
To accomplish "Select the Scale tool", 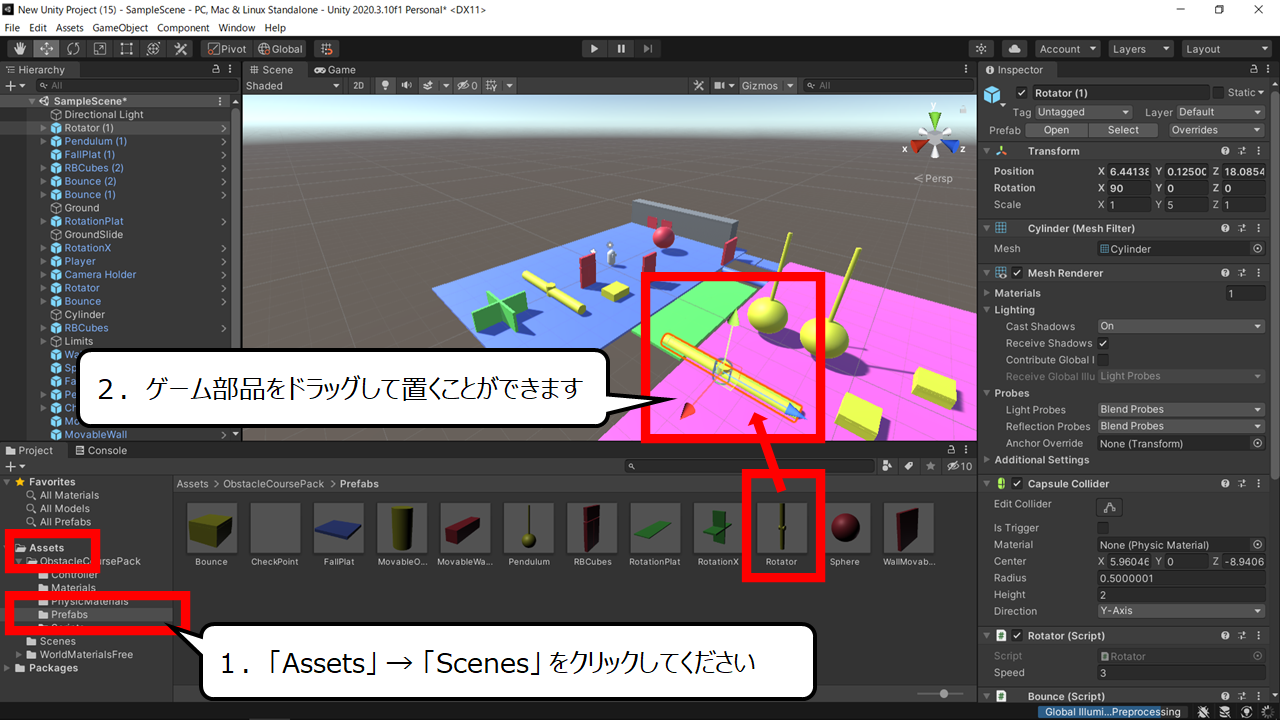I will pyautogui.click(x=100, y=48).
